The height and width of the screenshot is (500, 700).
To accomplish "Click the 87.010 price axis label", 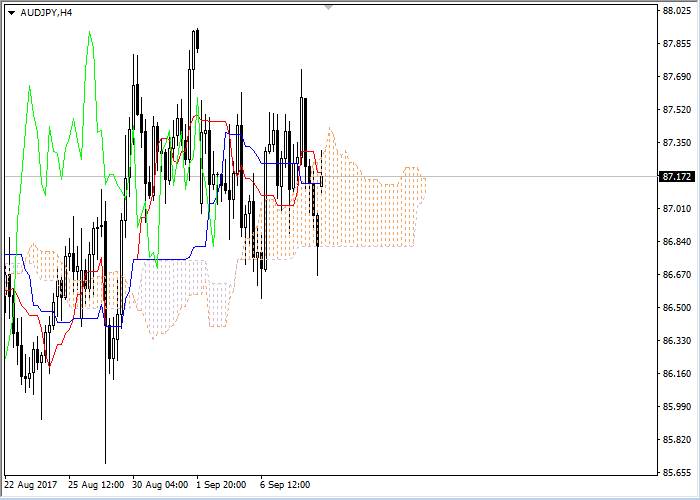I will click(x=677, y=209).
